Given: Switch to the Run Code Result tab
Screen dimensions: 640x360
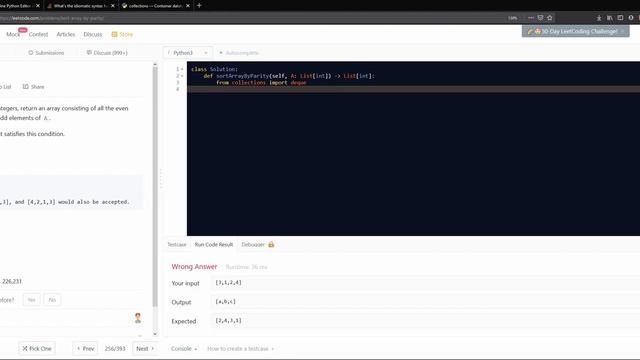Looking at the screenshot, I should 213,245.
